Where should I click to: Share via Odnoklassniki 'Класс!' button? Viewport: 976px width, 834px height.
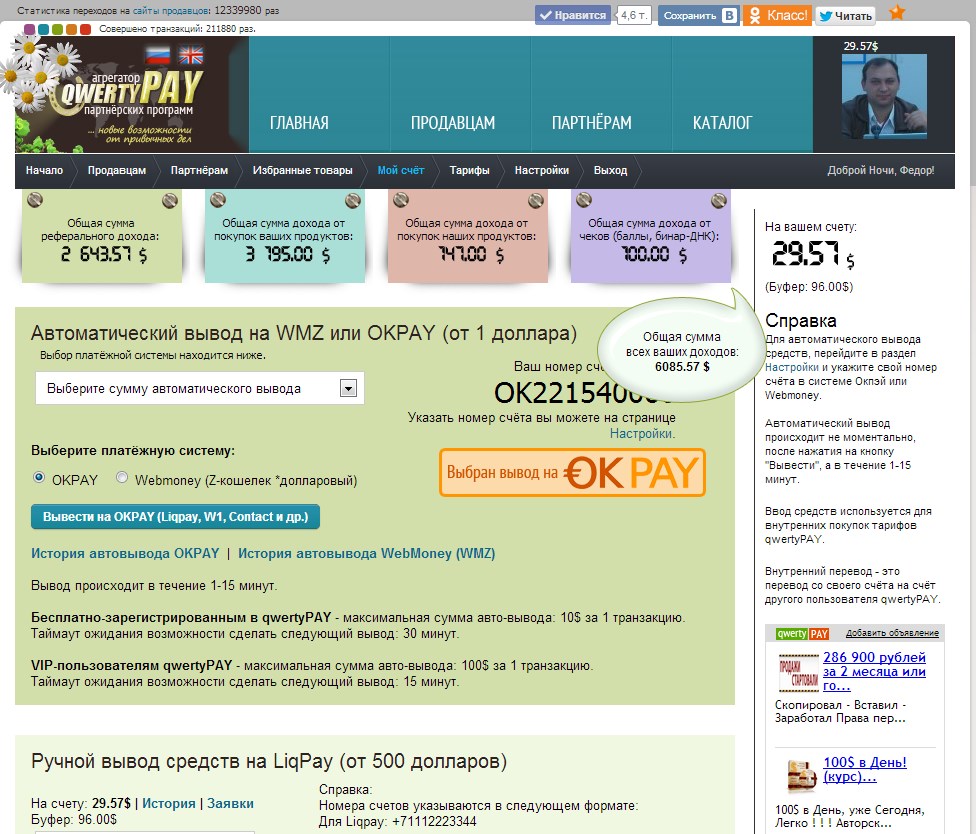click(777, 16)
